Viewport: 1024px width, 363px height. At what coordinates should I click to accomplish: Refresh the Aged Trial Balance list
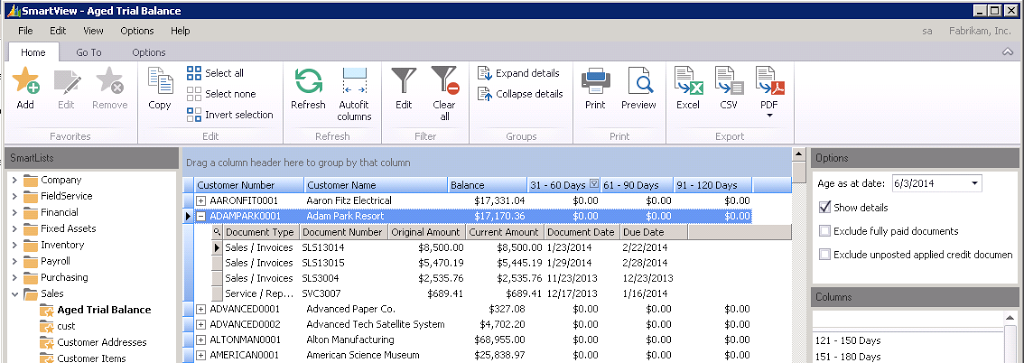click(308, 82)
